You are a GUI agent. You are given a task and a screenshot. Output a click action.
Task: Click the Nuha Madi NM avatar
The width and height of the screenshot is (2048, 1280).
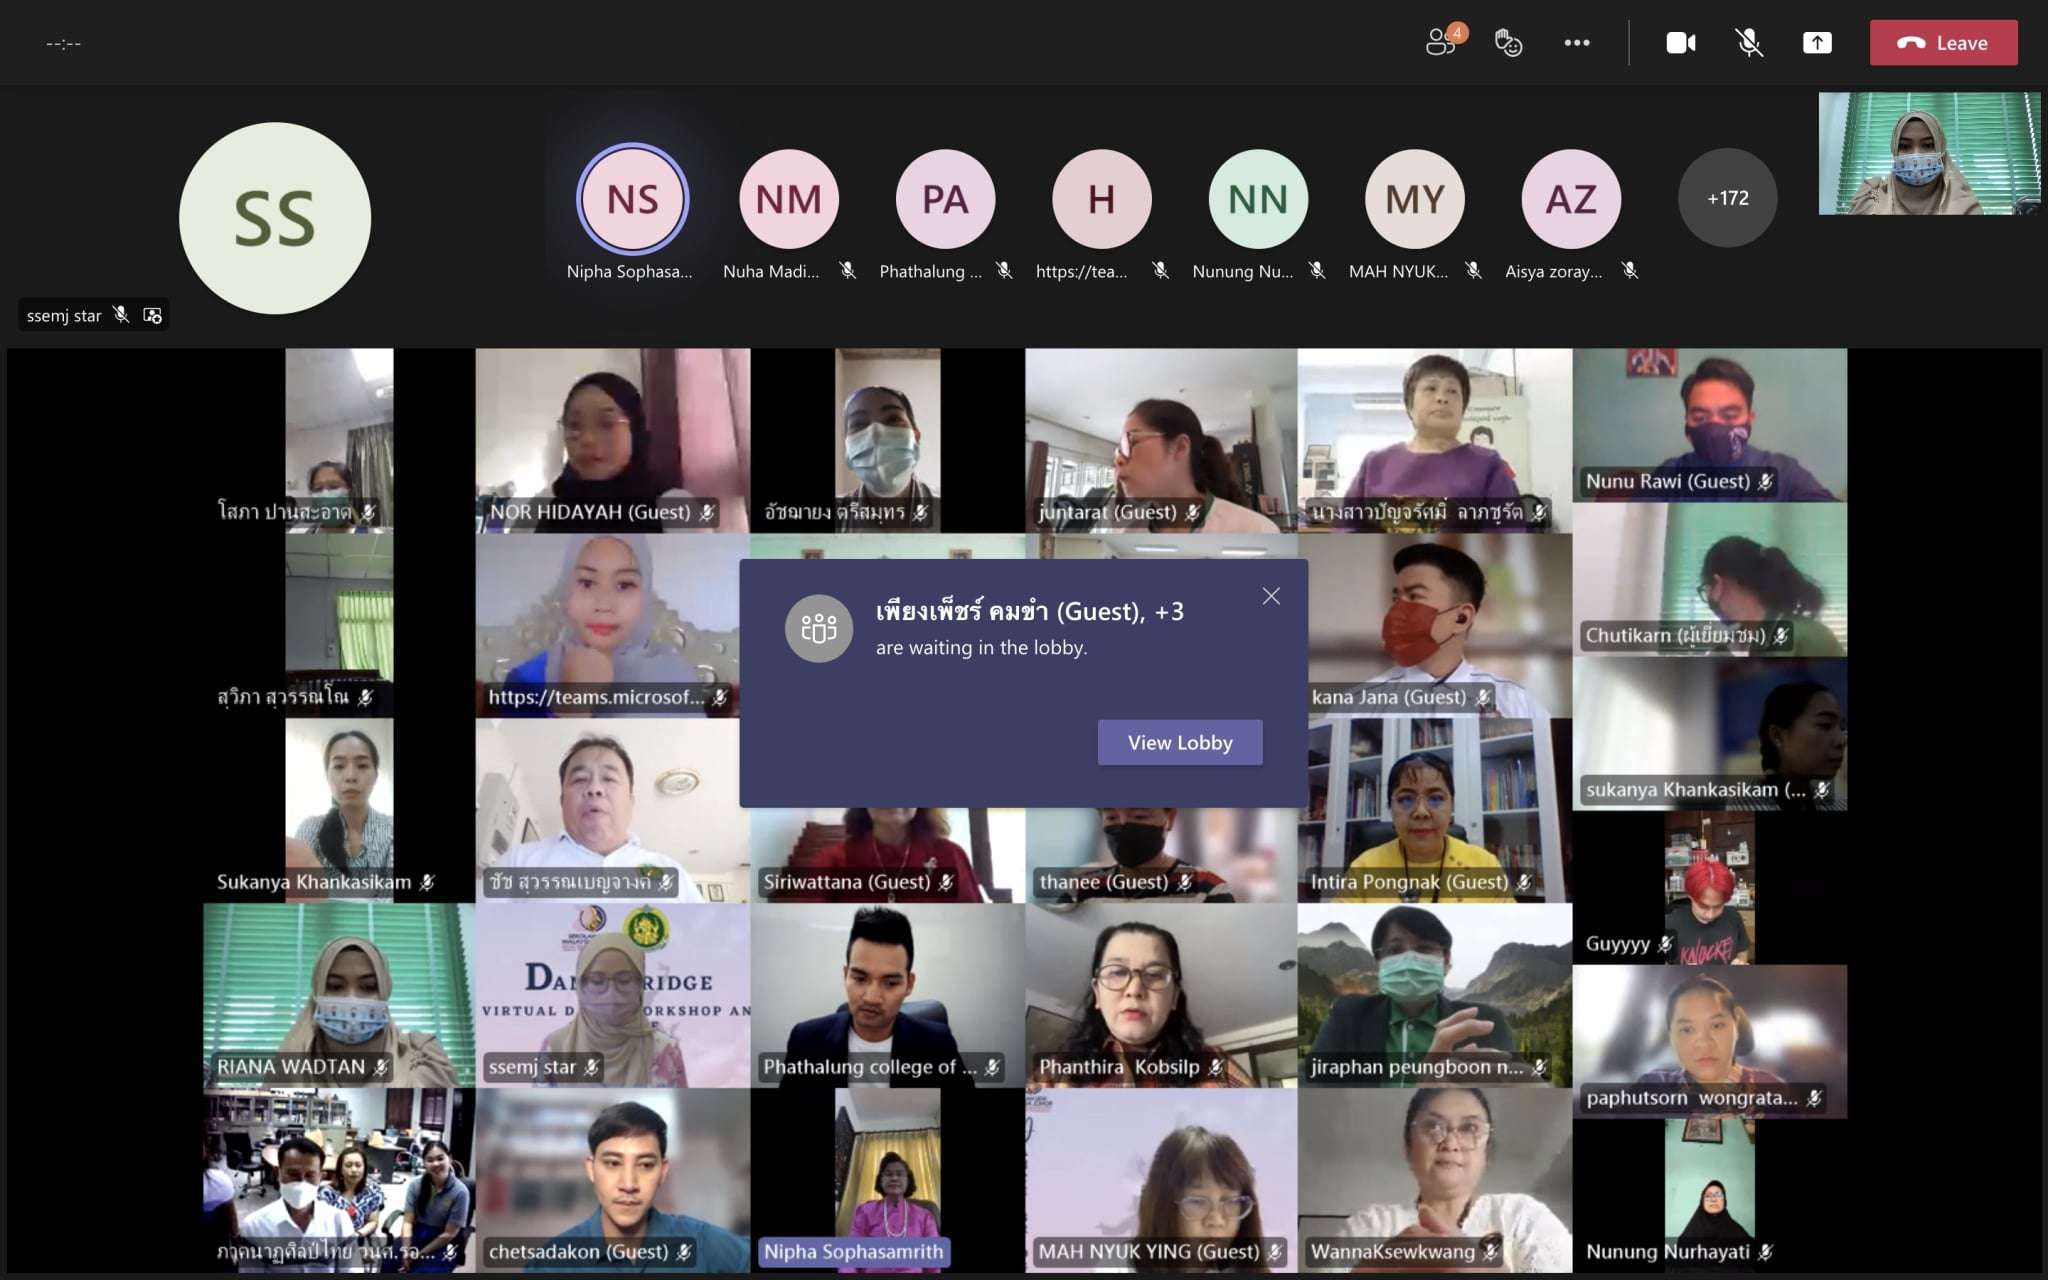pos(789,198)
